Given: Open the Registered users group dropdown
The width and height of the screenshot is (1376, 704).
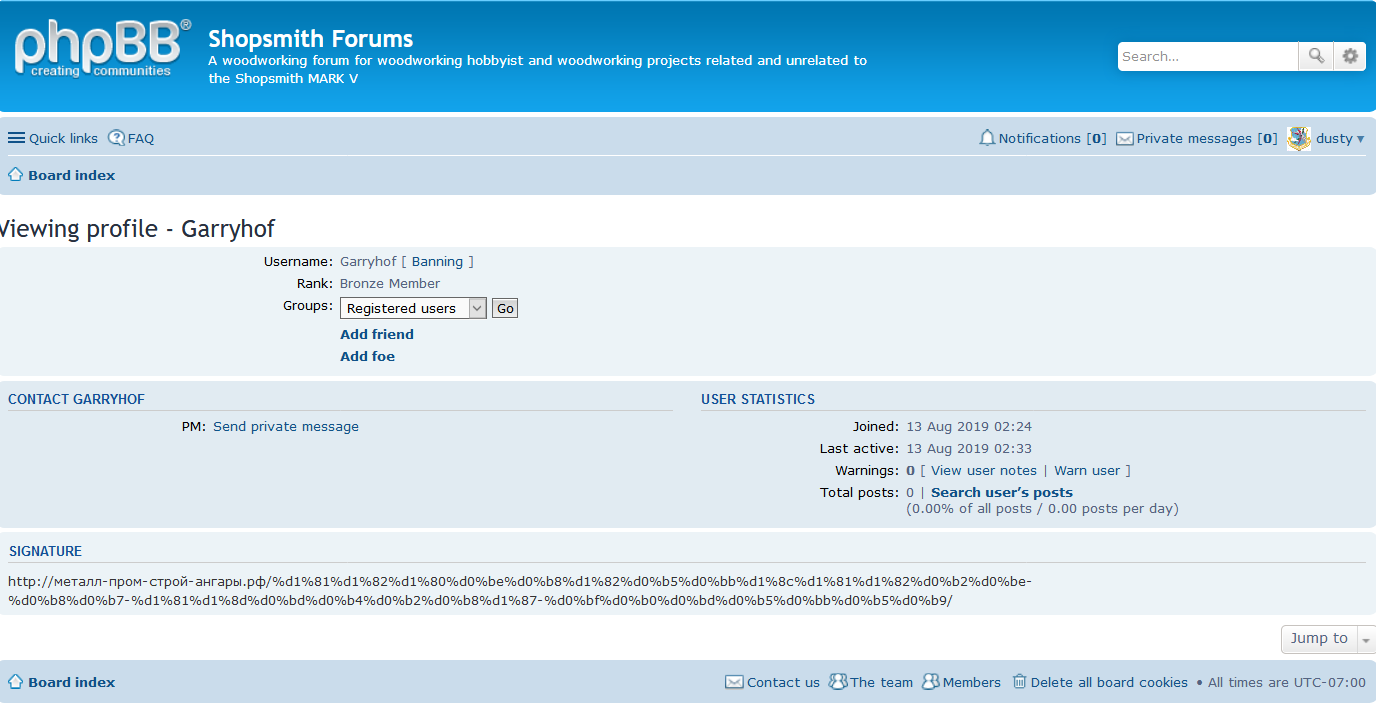Looking at the screenshot, I should (x=413, y=308).
